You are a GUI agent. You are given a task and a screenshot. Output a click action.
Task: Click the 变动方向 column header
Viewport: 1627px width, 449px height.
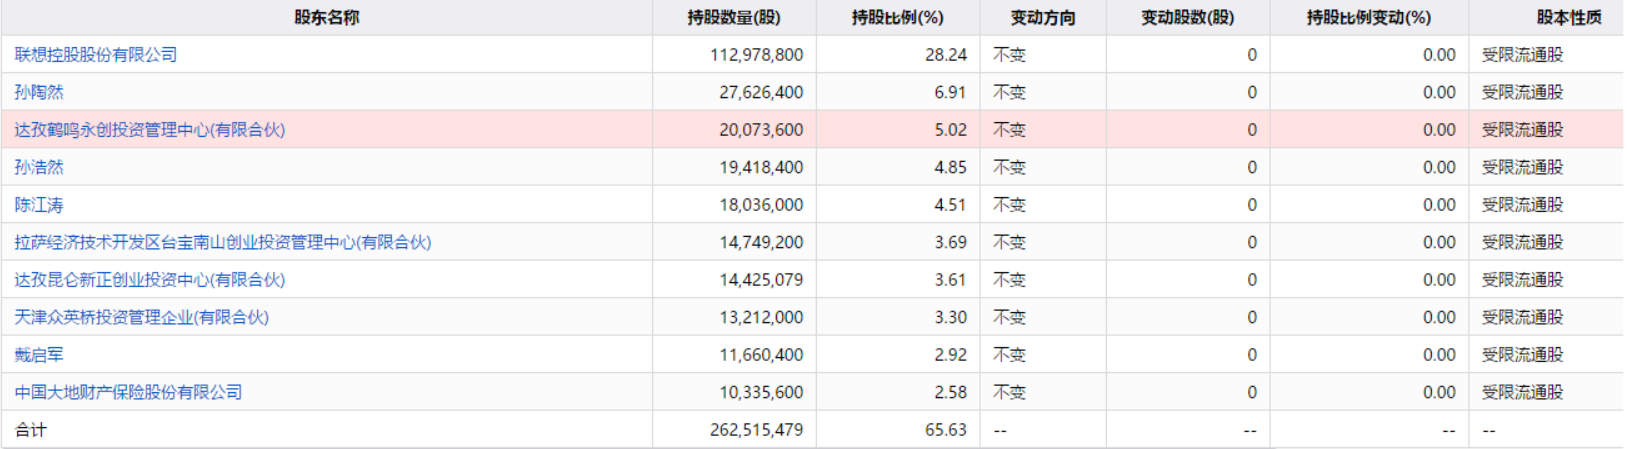[1042, 17]
